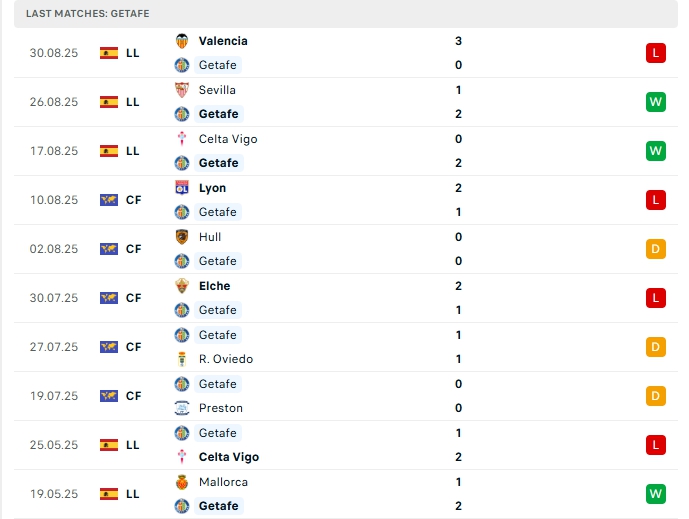Click the LL league label on 26.08.25
The width and height of the screenshot is (689, 519).
pos(133,102)
